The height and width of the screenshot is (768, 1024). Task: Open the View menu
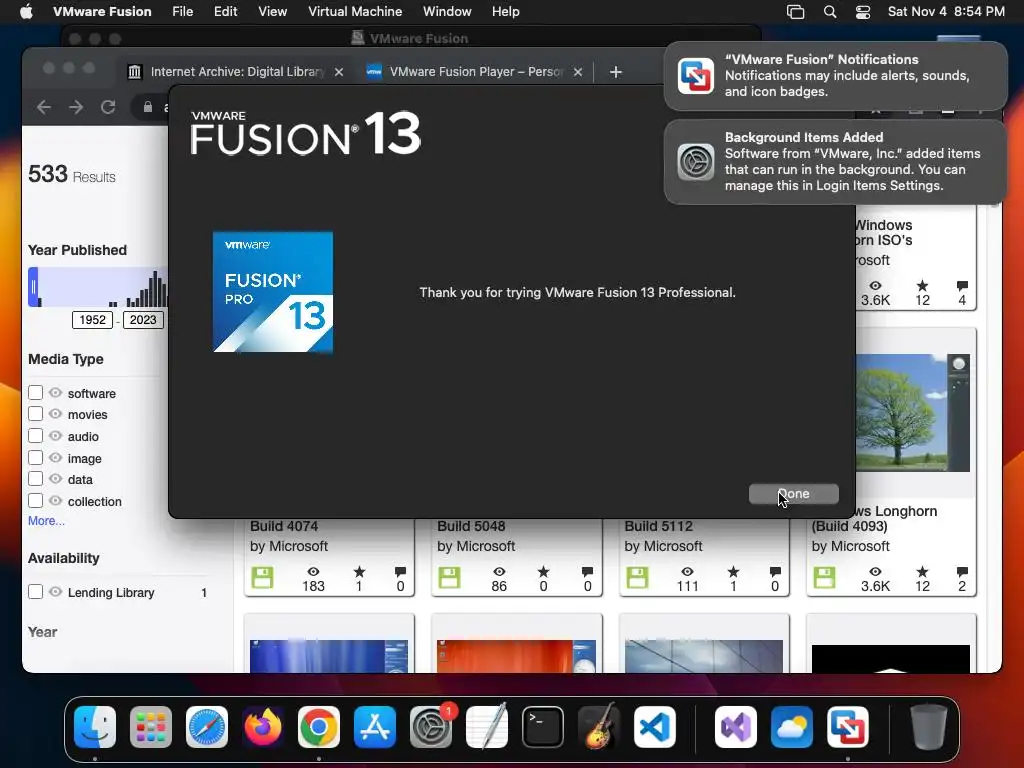point(272,12)
